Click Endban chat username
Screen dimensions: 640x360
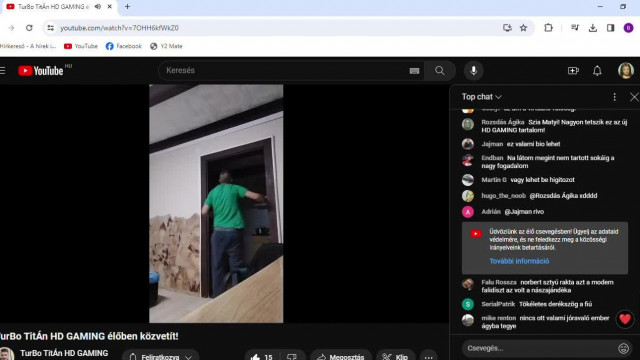[x=492, y=158]
